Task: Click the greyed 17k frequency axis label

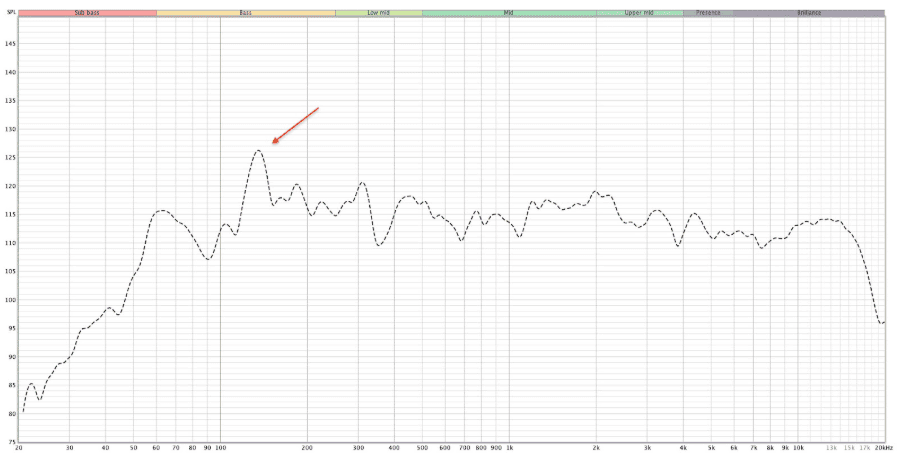Action: point(864,448)
